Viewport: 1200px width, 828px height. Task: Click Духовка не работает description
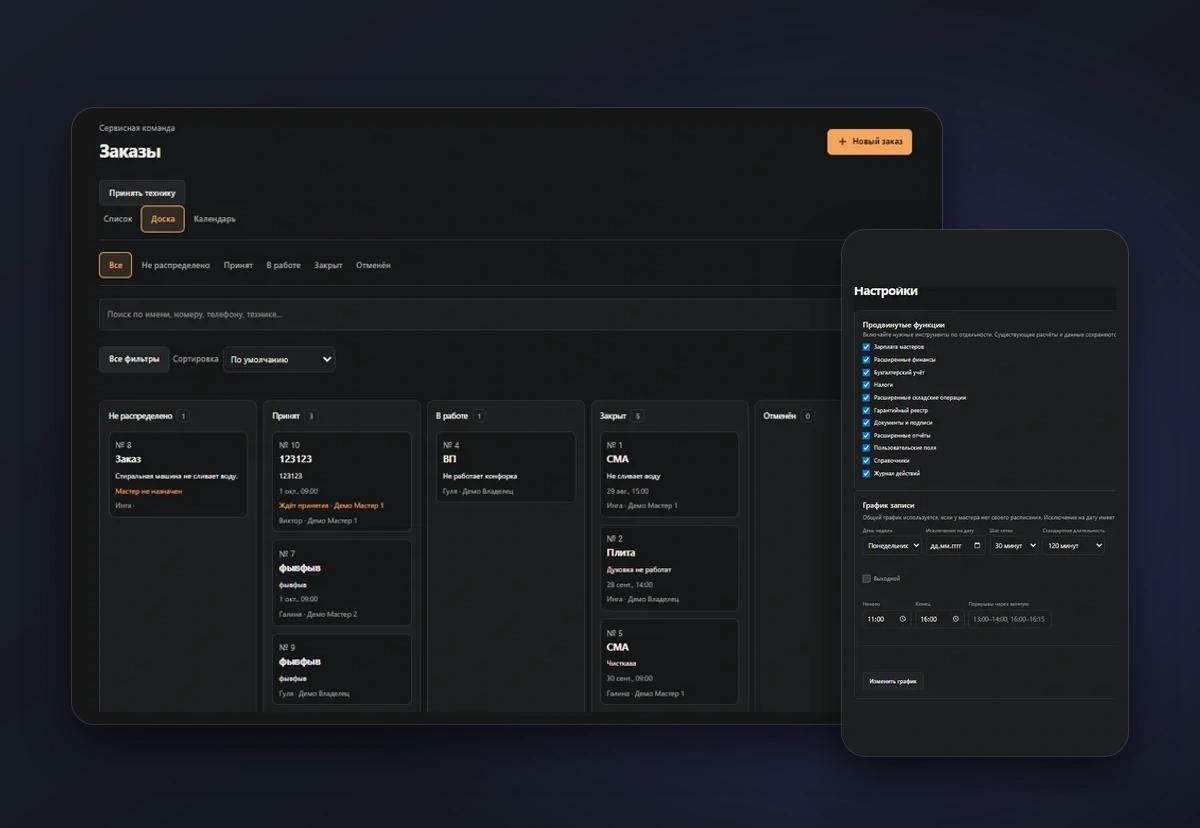[639, 570]
